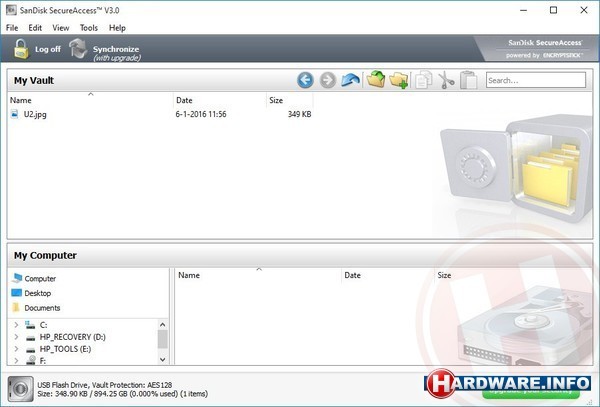Expand the HP_RECOVERY (D:) node
This screenshot has height=407, width=600.
[x=16, y=337]
